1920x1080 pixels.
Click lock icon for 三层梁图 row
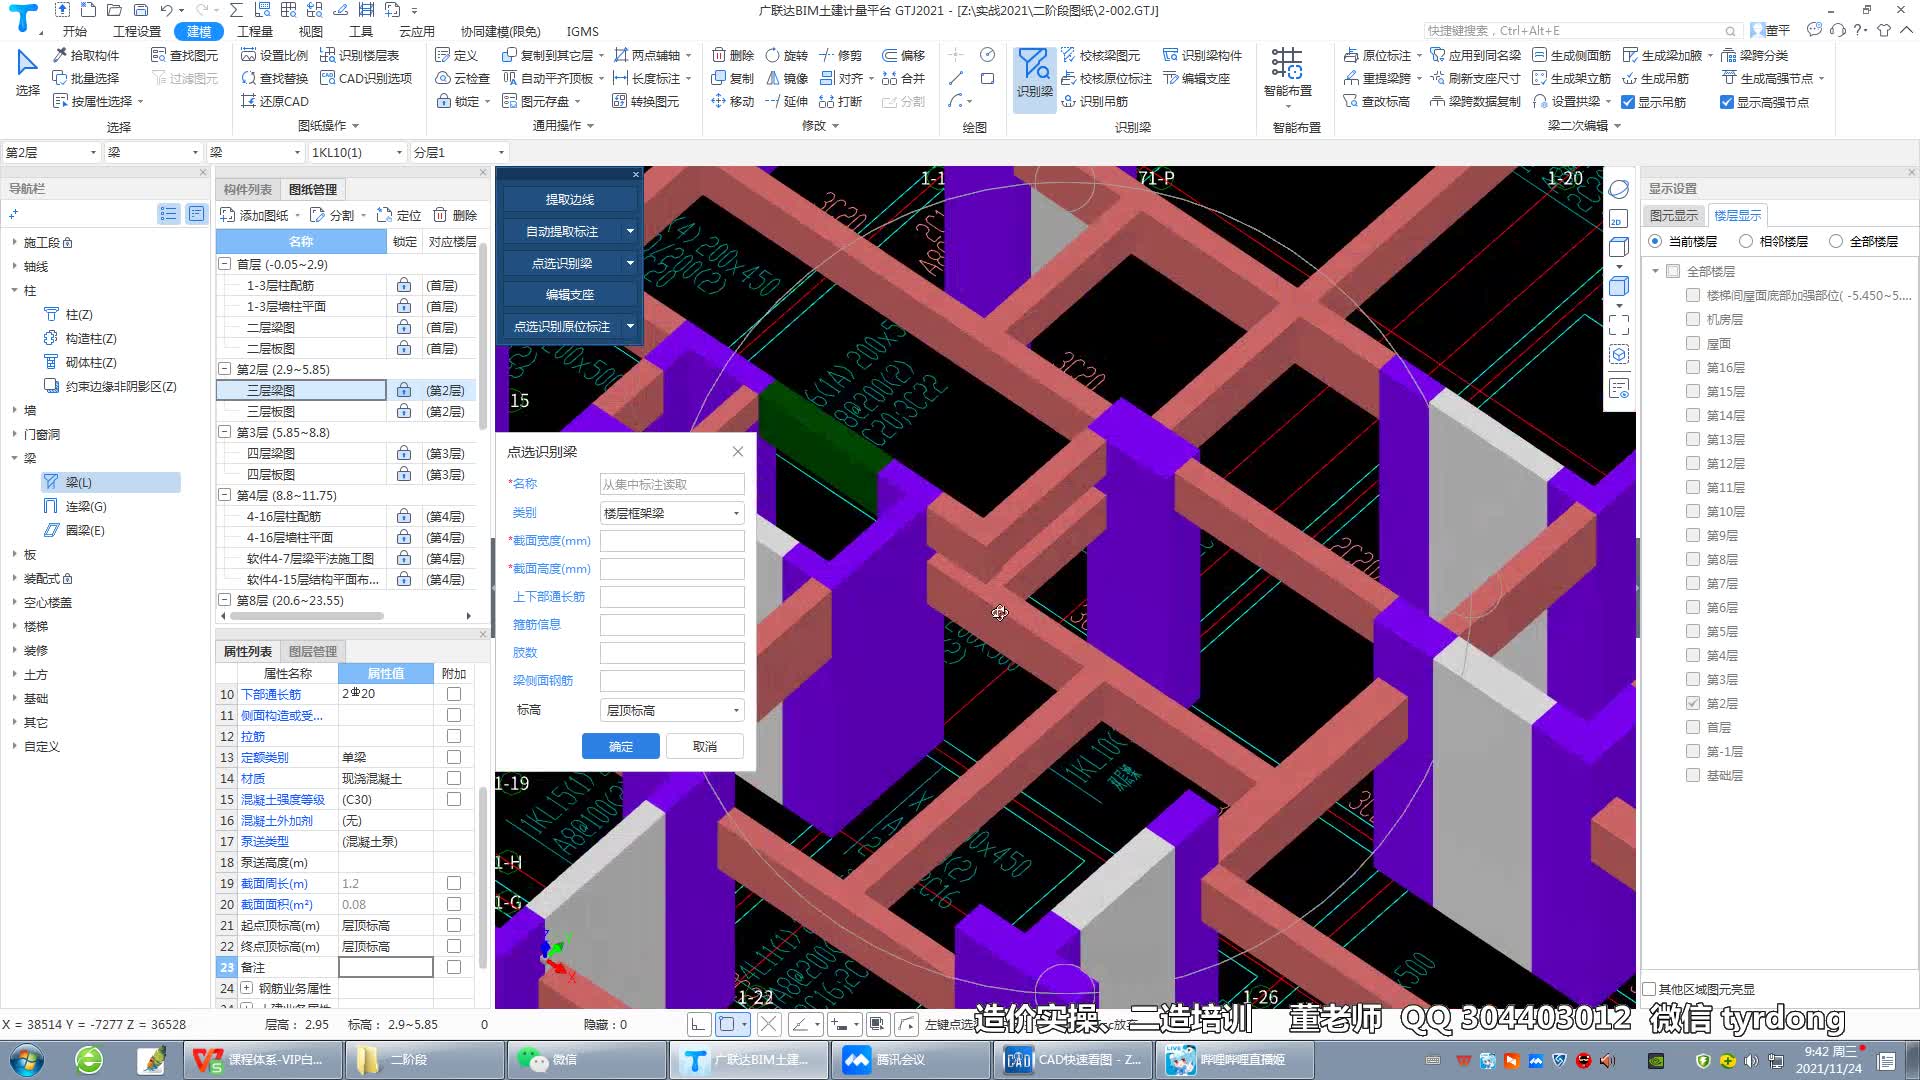(404, 390)
